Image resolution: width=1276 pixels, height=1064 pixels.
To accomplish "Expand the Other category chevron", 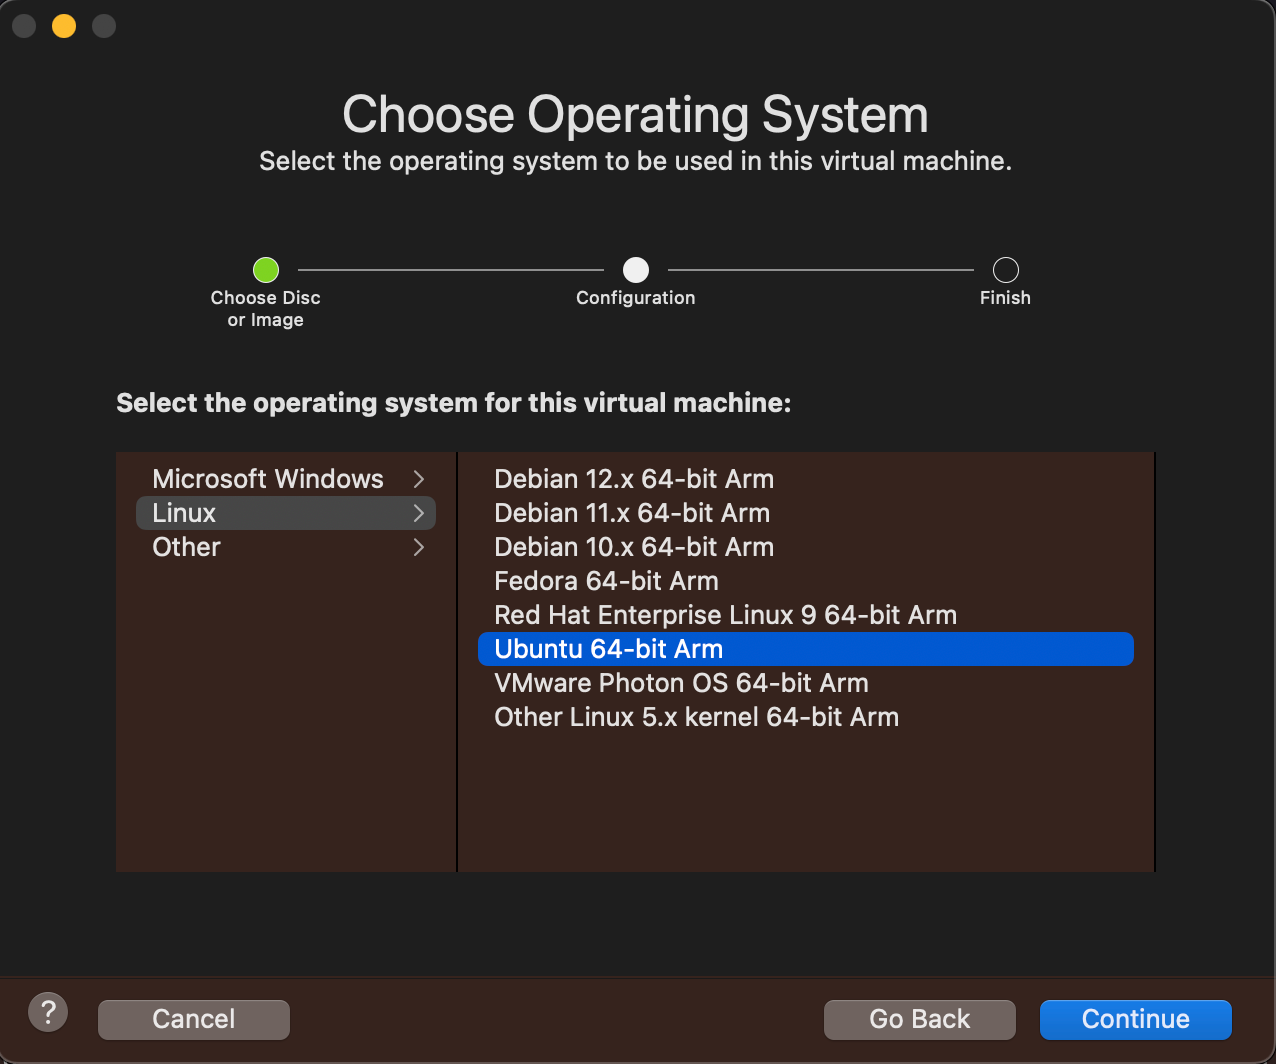I will point(419,547).
